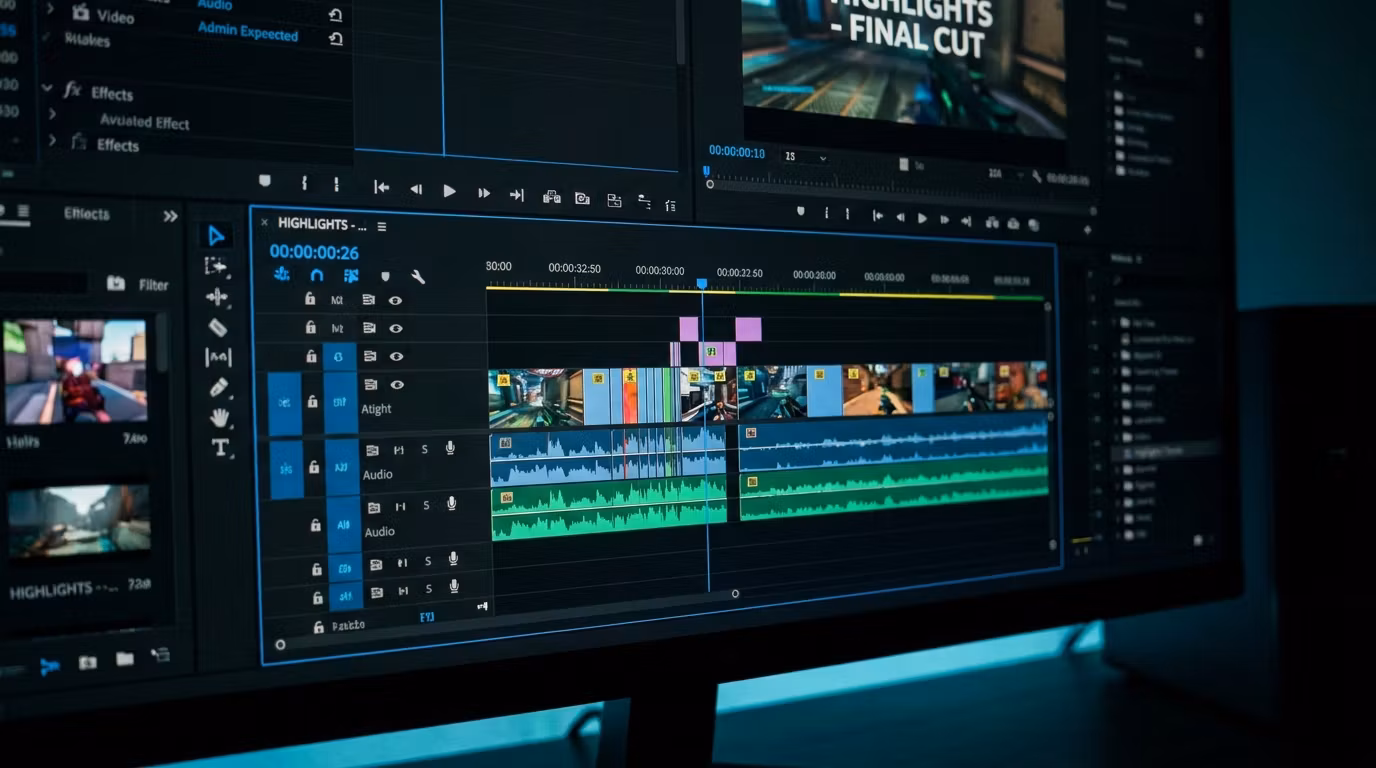Play the program monitor sequence
The height and width of the screenshot is (768, 1376).
(x=922, y=218)
